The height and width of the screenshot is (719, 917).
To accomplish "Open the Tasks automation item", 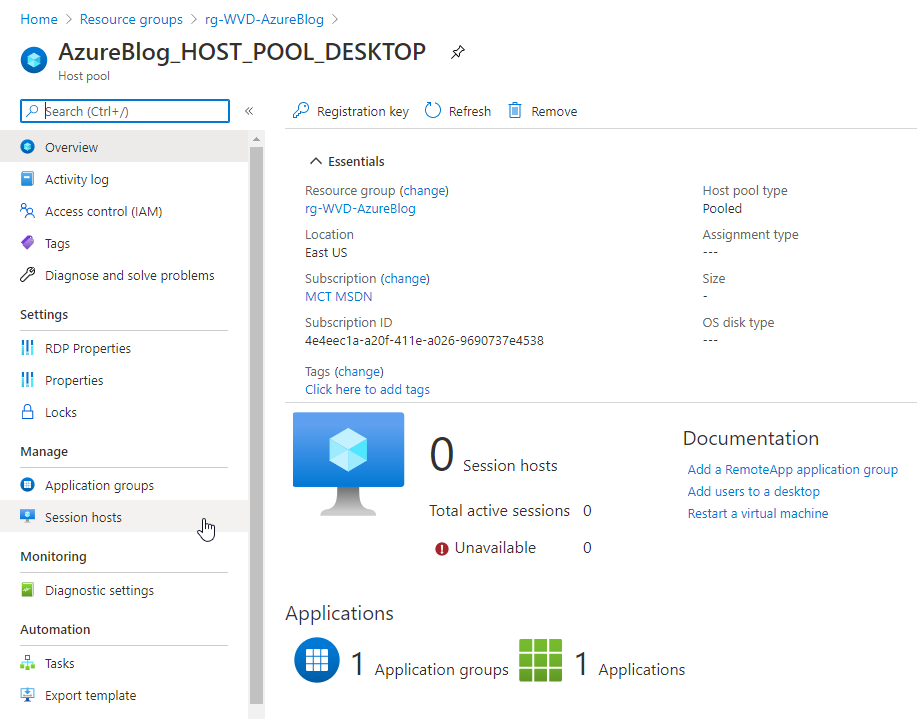I will coord(62,663).
